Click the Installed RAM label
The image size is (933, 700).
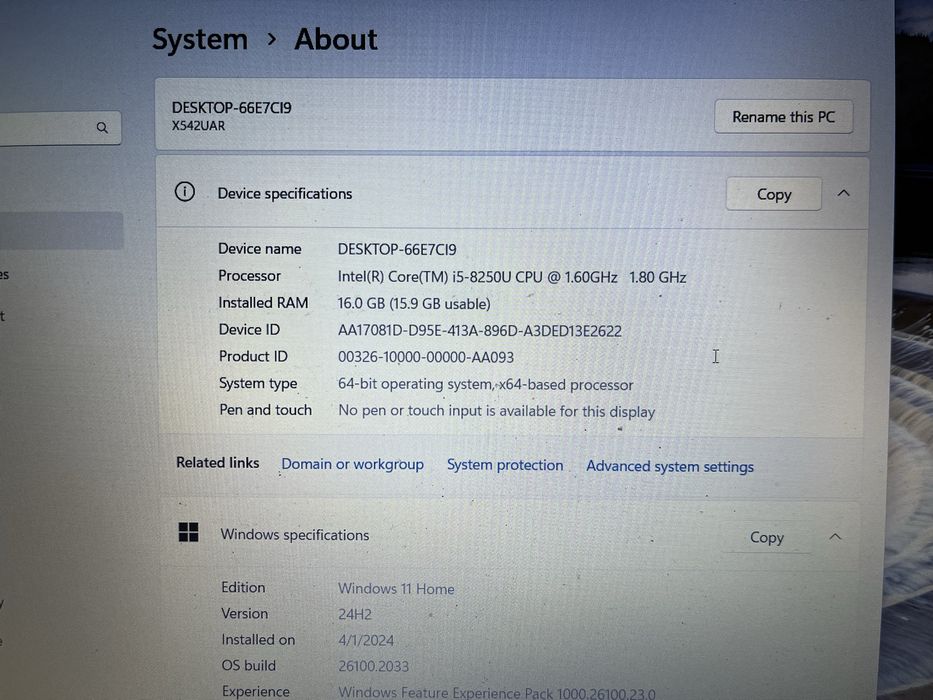click(x=263, y=302)
